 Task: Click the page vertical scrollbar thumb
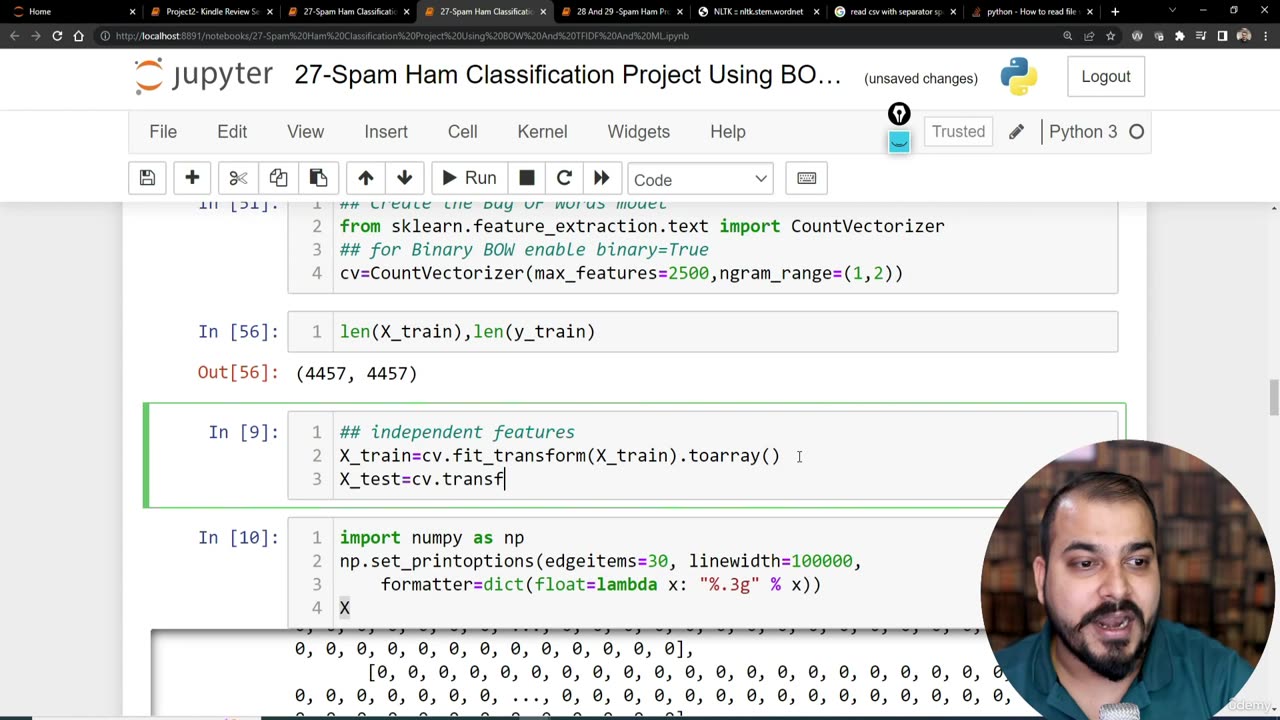[x=1274, y=397]
